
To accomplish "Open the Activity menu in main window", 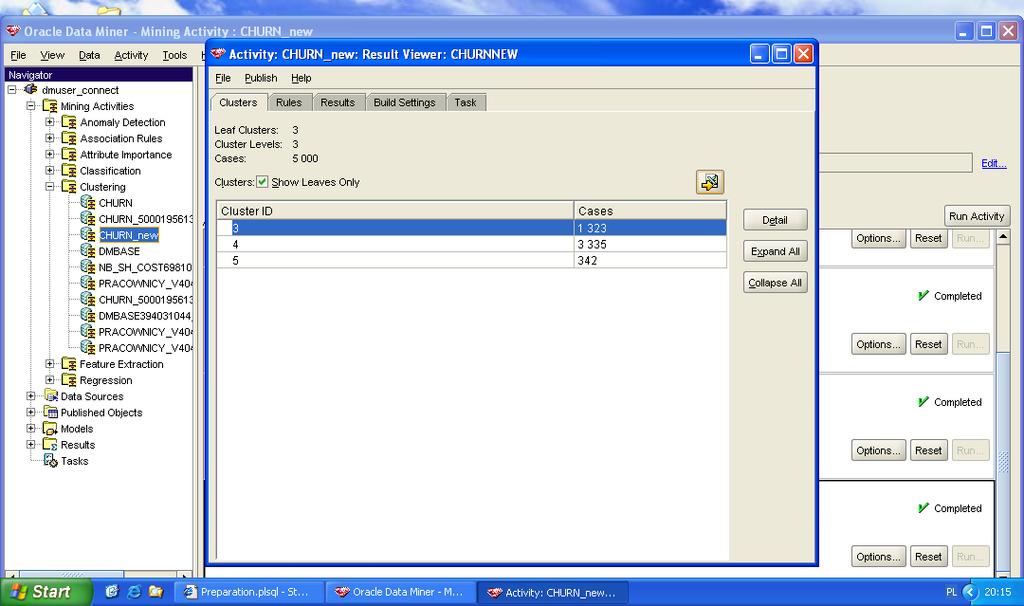I will 131,55.
